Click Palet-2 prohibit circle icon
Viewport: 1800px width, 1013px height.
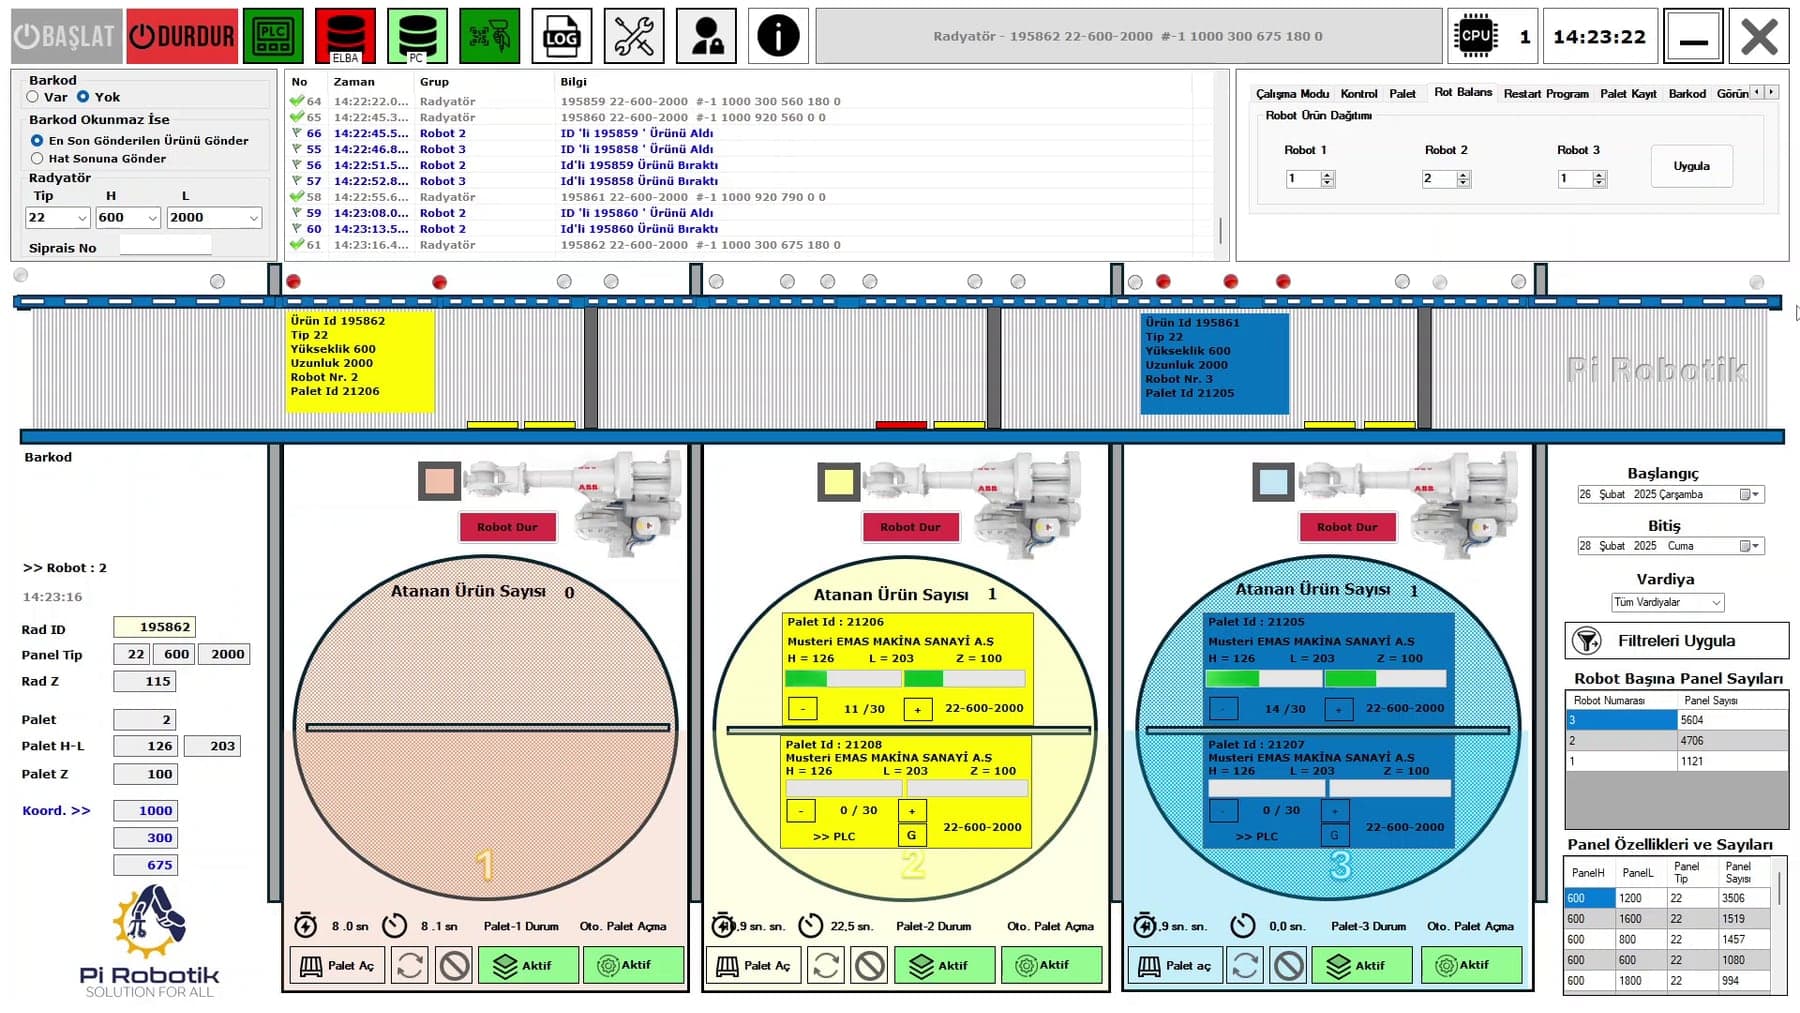[x=870, y=965]
